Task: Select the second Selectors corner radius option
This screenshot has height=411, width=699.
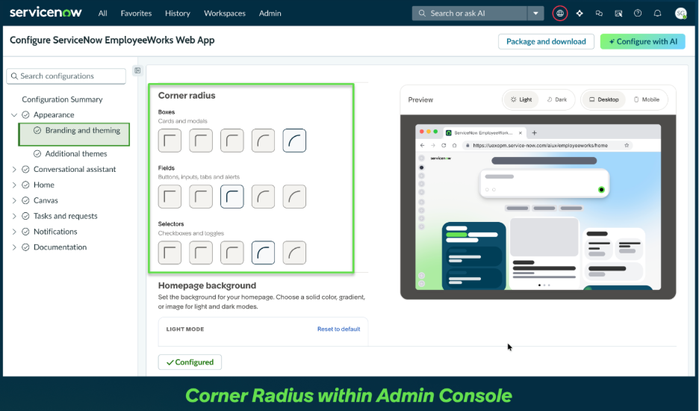Action: 201,253
